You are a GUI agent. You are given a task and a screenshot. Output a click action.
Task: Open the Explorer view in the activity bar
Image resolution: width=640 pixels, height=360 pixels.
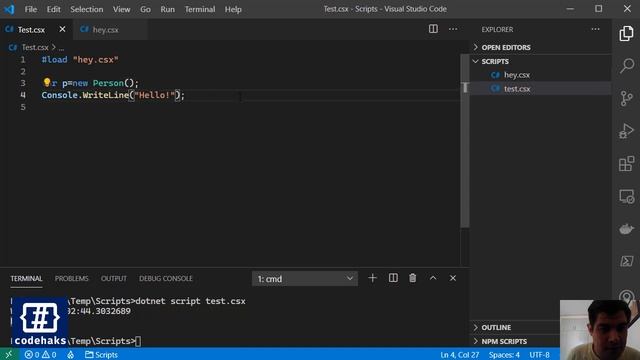pyautogui.click(x=626, y=33)
